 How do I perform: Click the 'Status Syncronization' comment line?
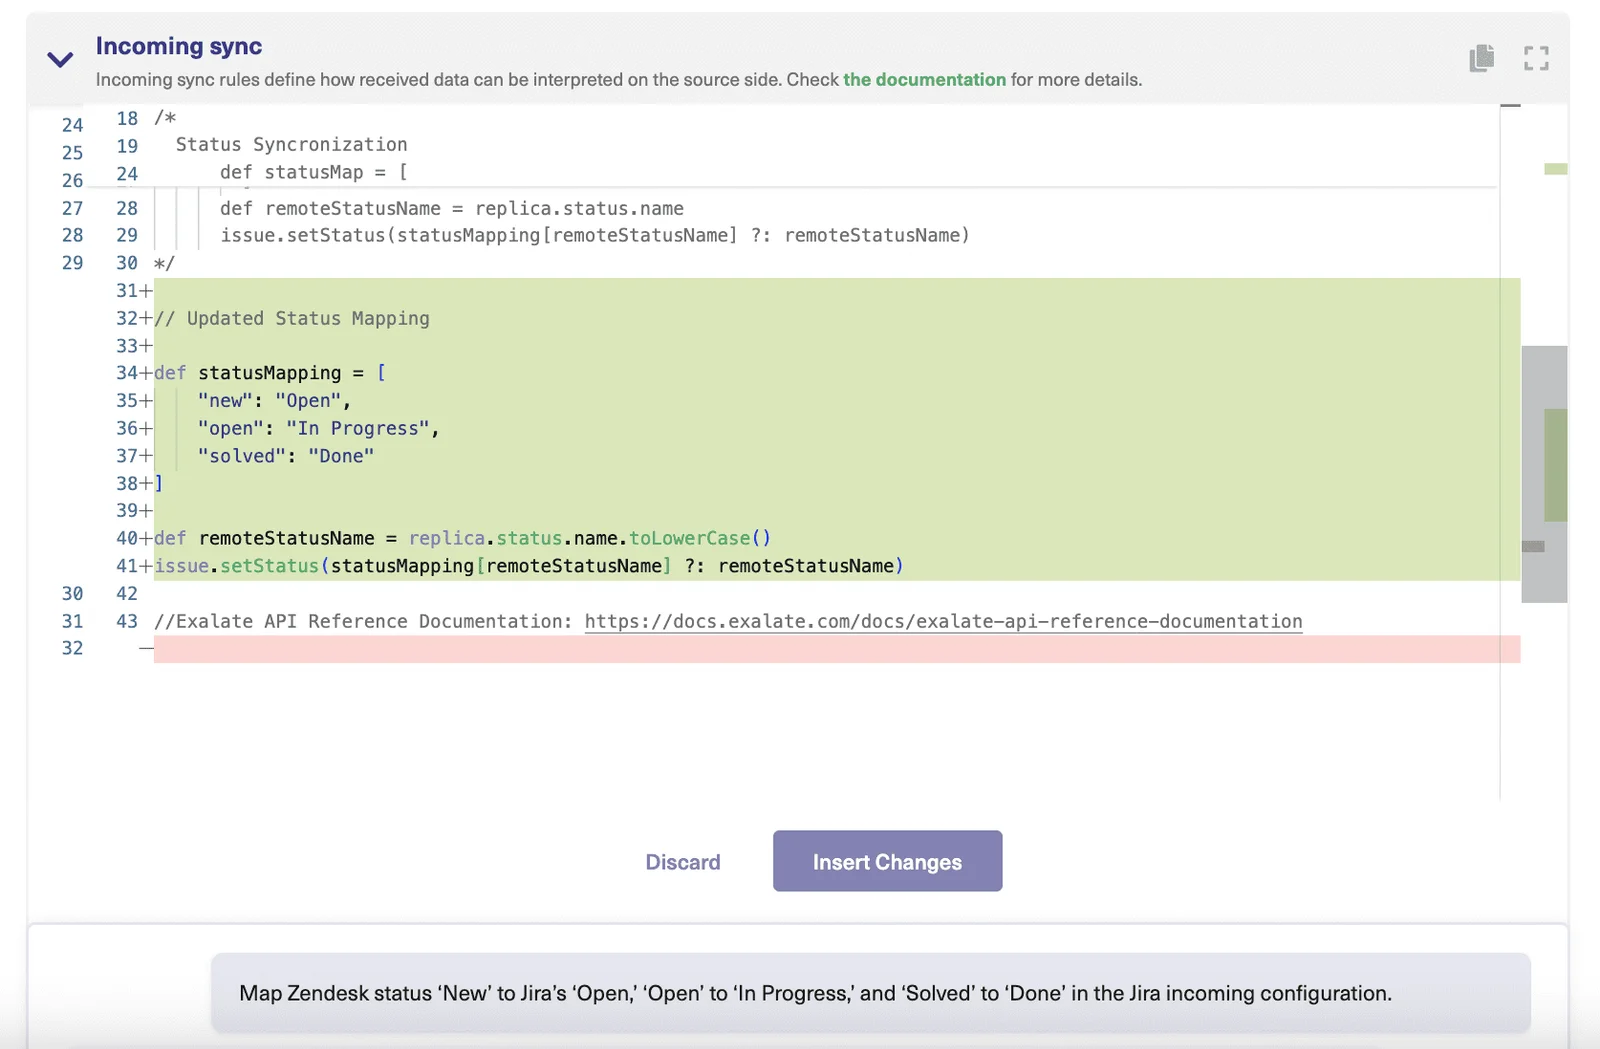(291, 145)
